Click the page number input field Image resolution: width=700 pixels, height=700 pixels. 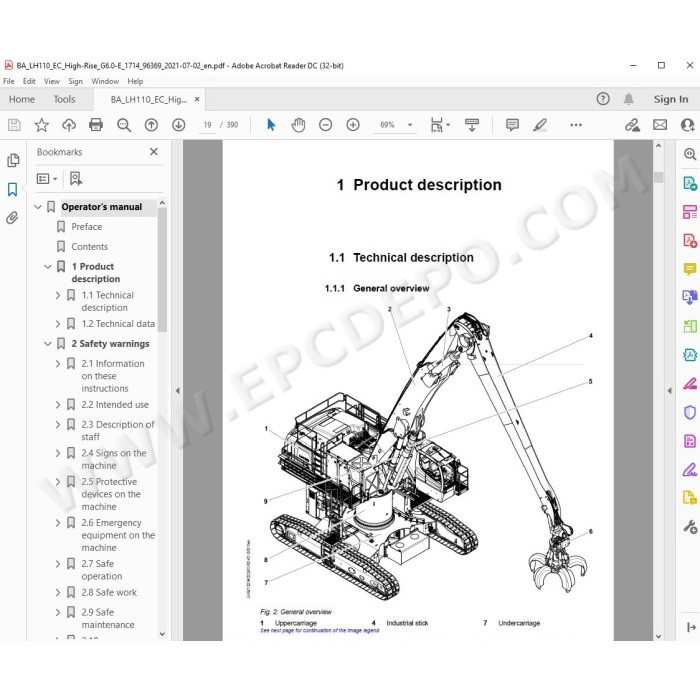click(207, 125)
